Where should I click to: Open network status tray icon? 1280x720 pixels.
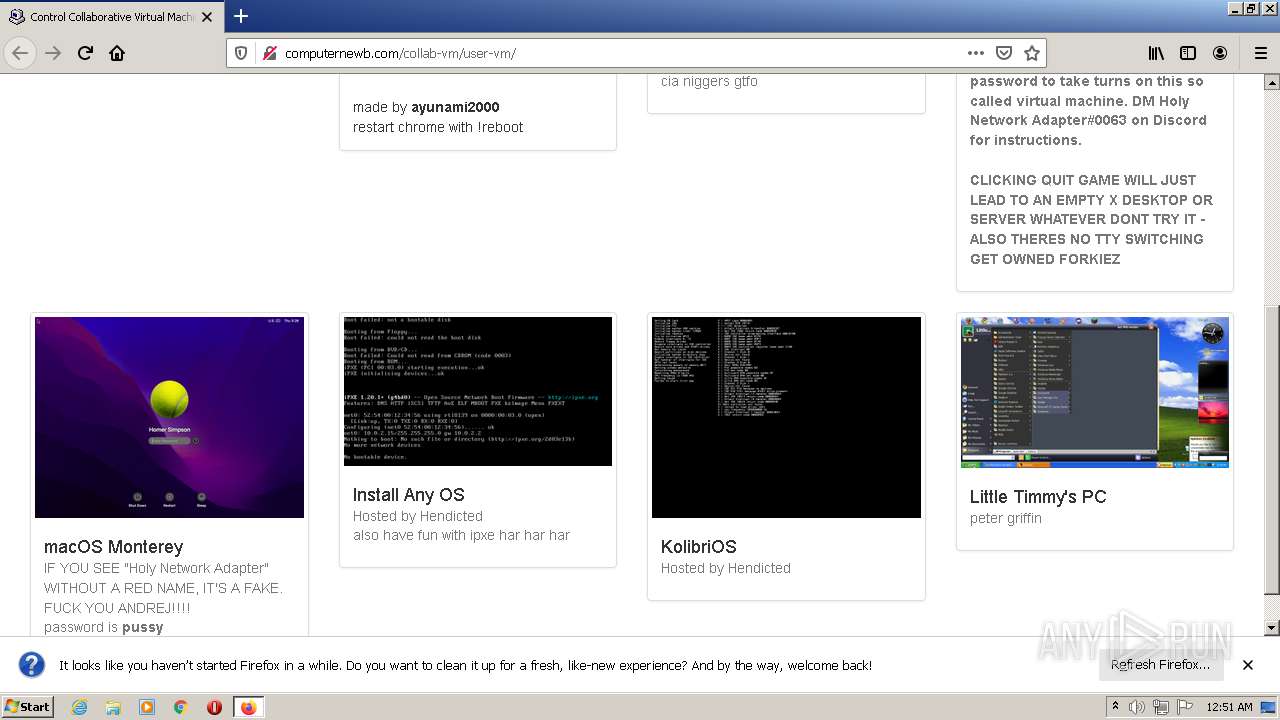[x=1160, y=707]
